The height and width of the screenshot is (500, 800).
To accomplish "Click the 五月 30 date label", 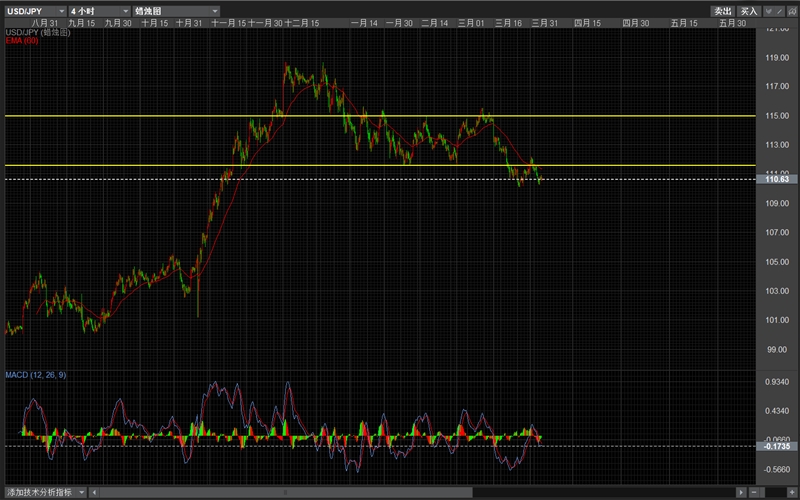I will point(733,23).
